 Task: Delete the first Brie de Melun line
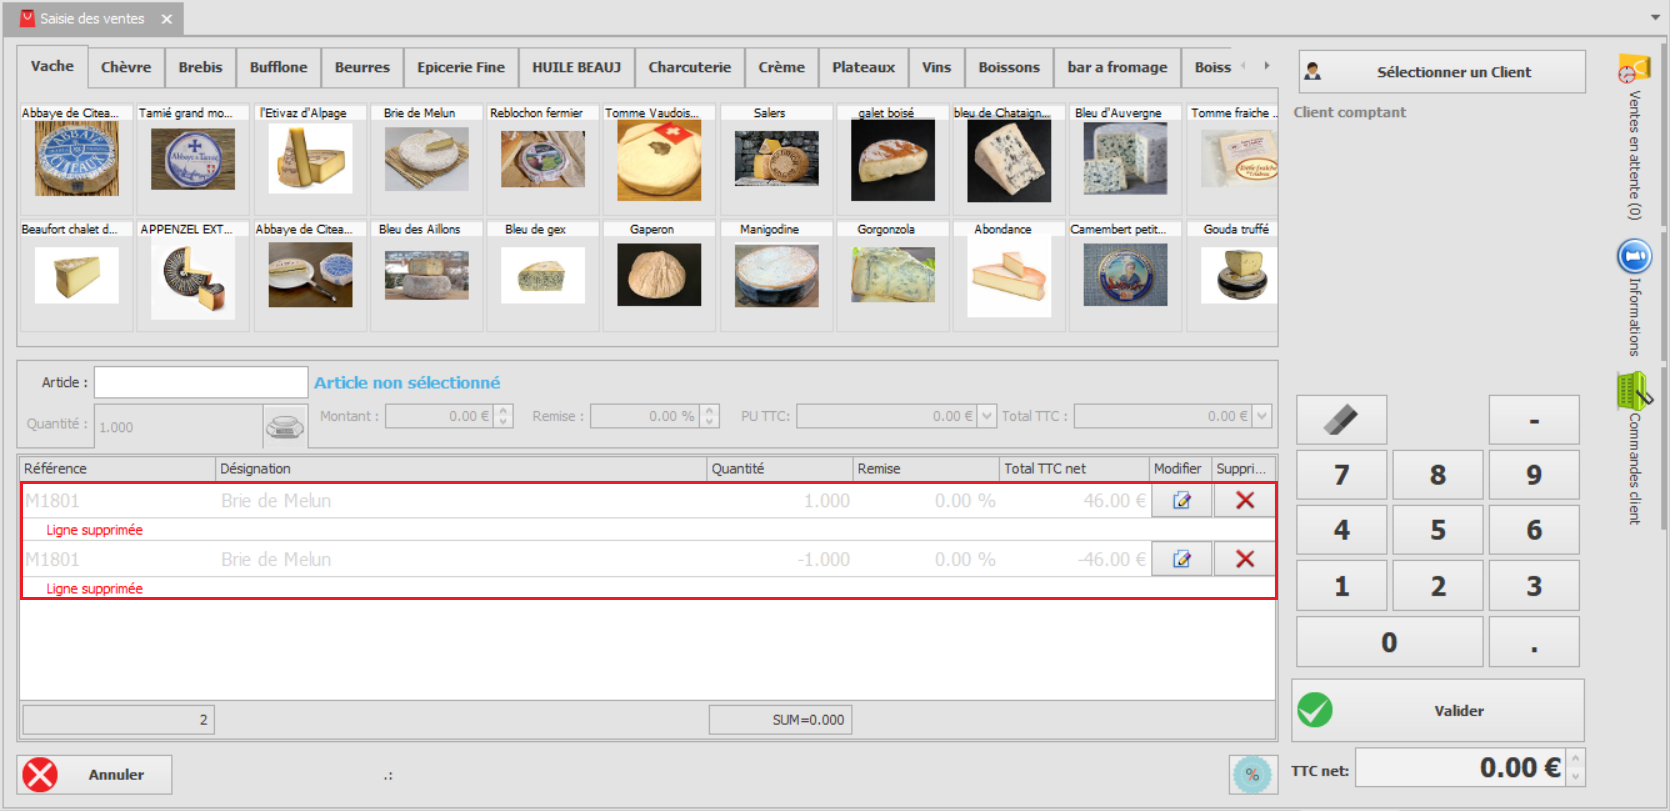click(1245, 501)
